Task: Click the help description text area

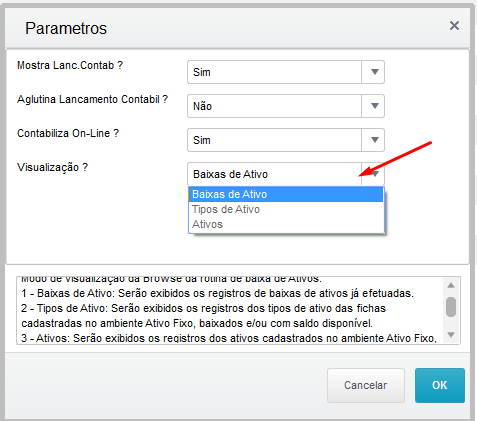Action: click(x=230, y=310)
